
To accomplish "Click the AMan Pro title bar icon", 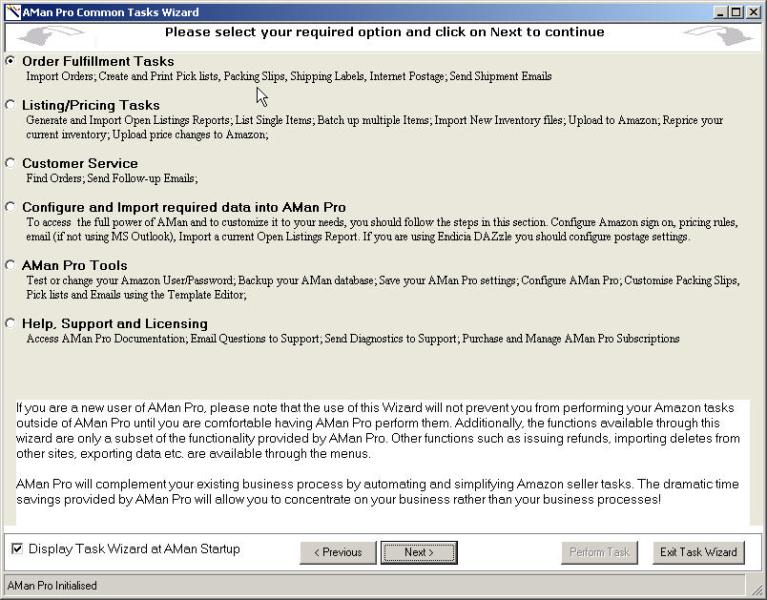I will 12,12.
